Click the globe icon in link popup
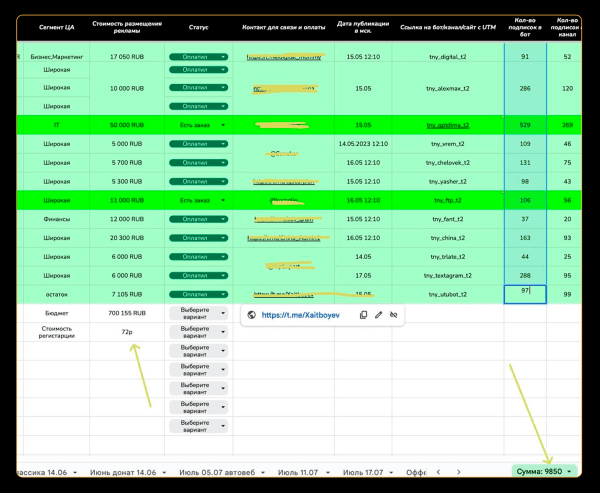This screenshot has height=493, width=600. tap(251, 315)
